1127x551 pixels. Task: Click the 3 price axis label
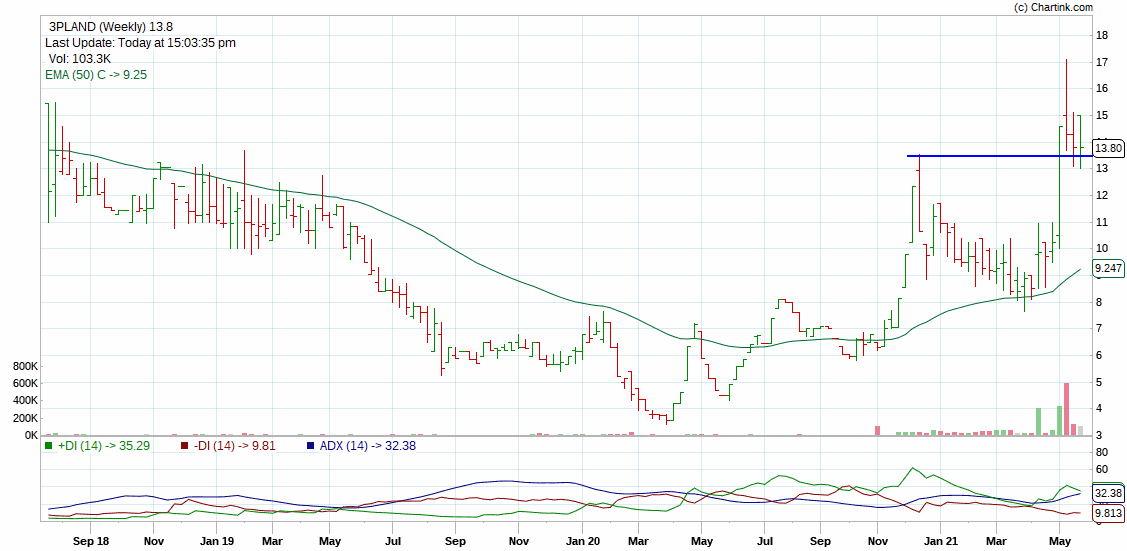click(1099, 435)
